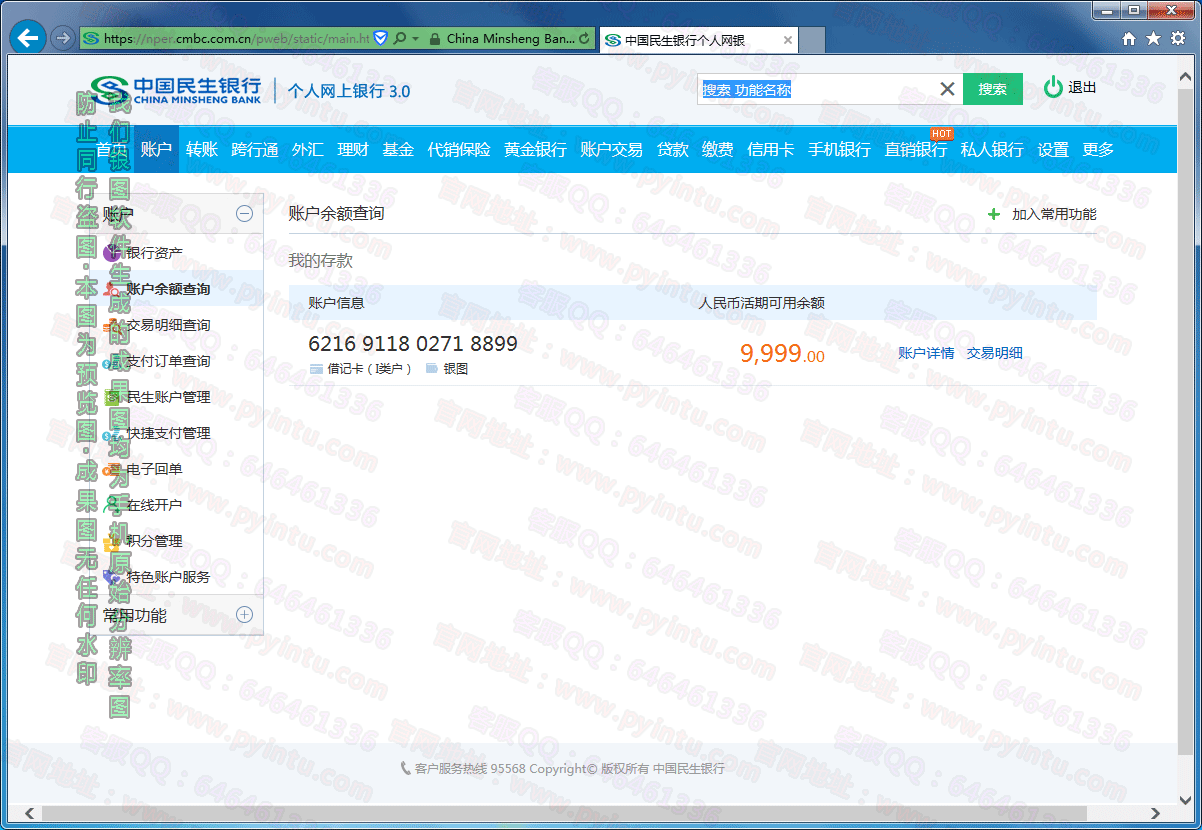Screen dimensions: 1202x830
Task: Open the 贷款 navigation menu
Action: [672, 149]
